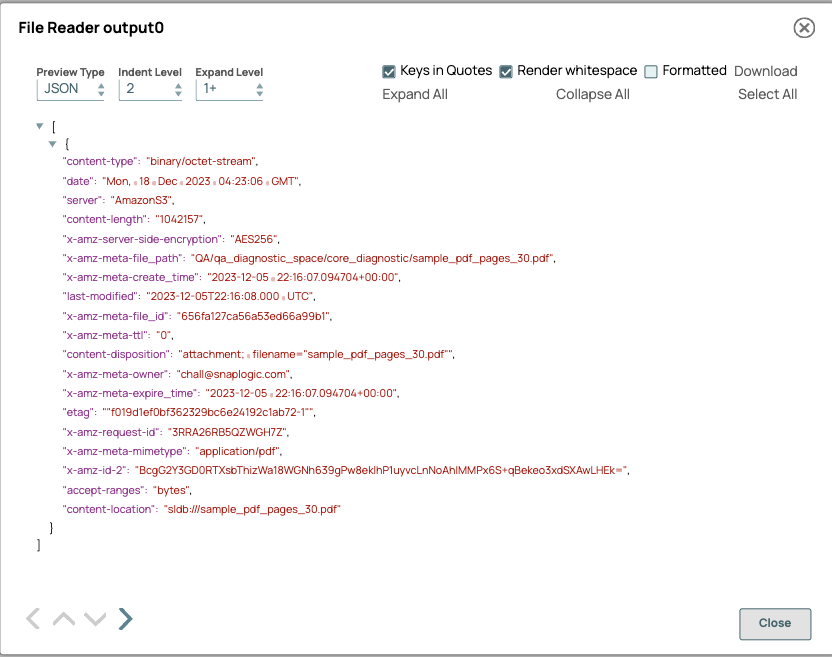Turn off Render whitespace
The image size is (832, 657).
click(506, 71)
